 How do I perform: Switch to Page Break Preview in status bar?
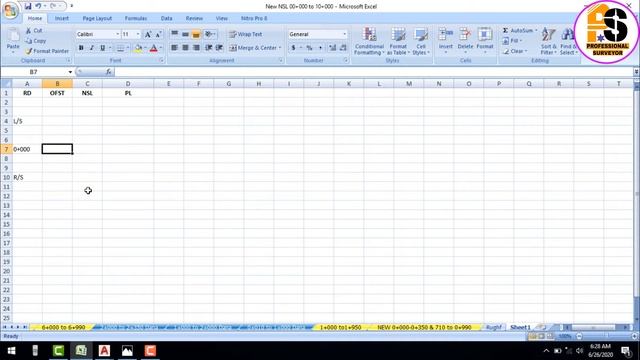[x=550, y=336]
